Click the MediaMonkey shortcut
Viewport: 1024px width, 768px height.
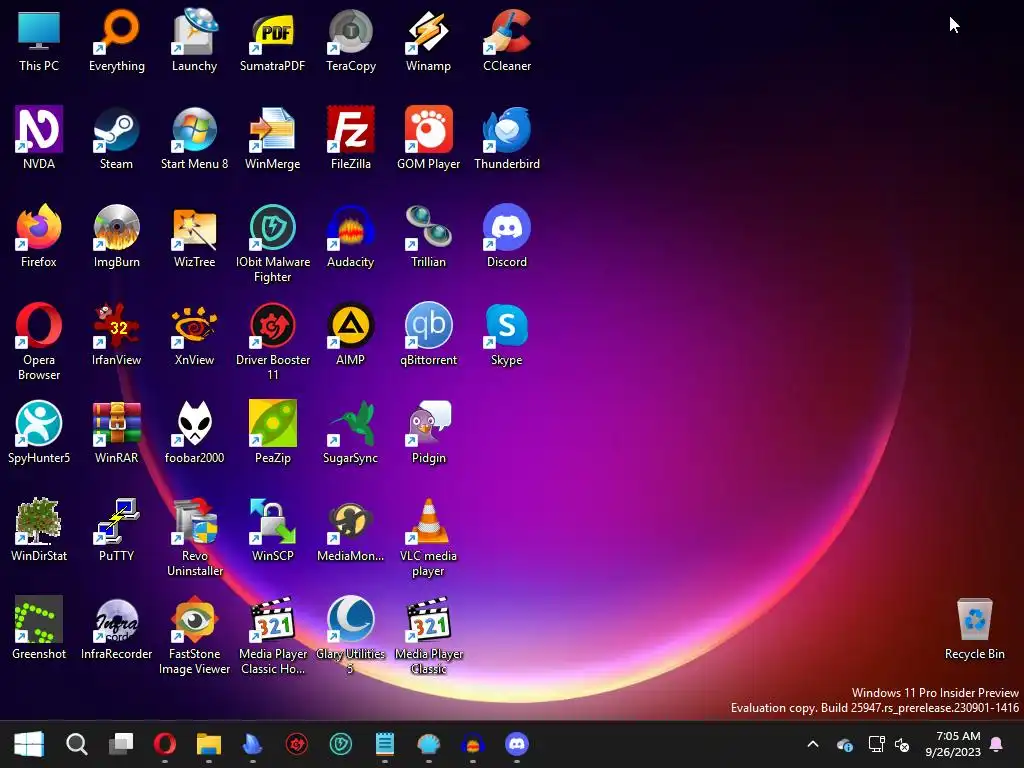(351, 530)
